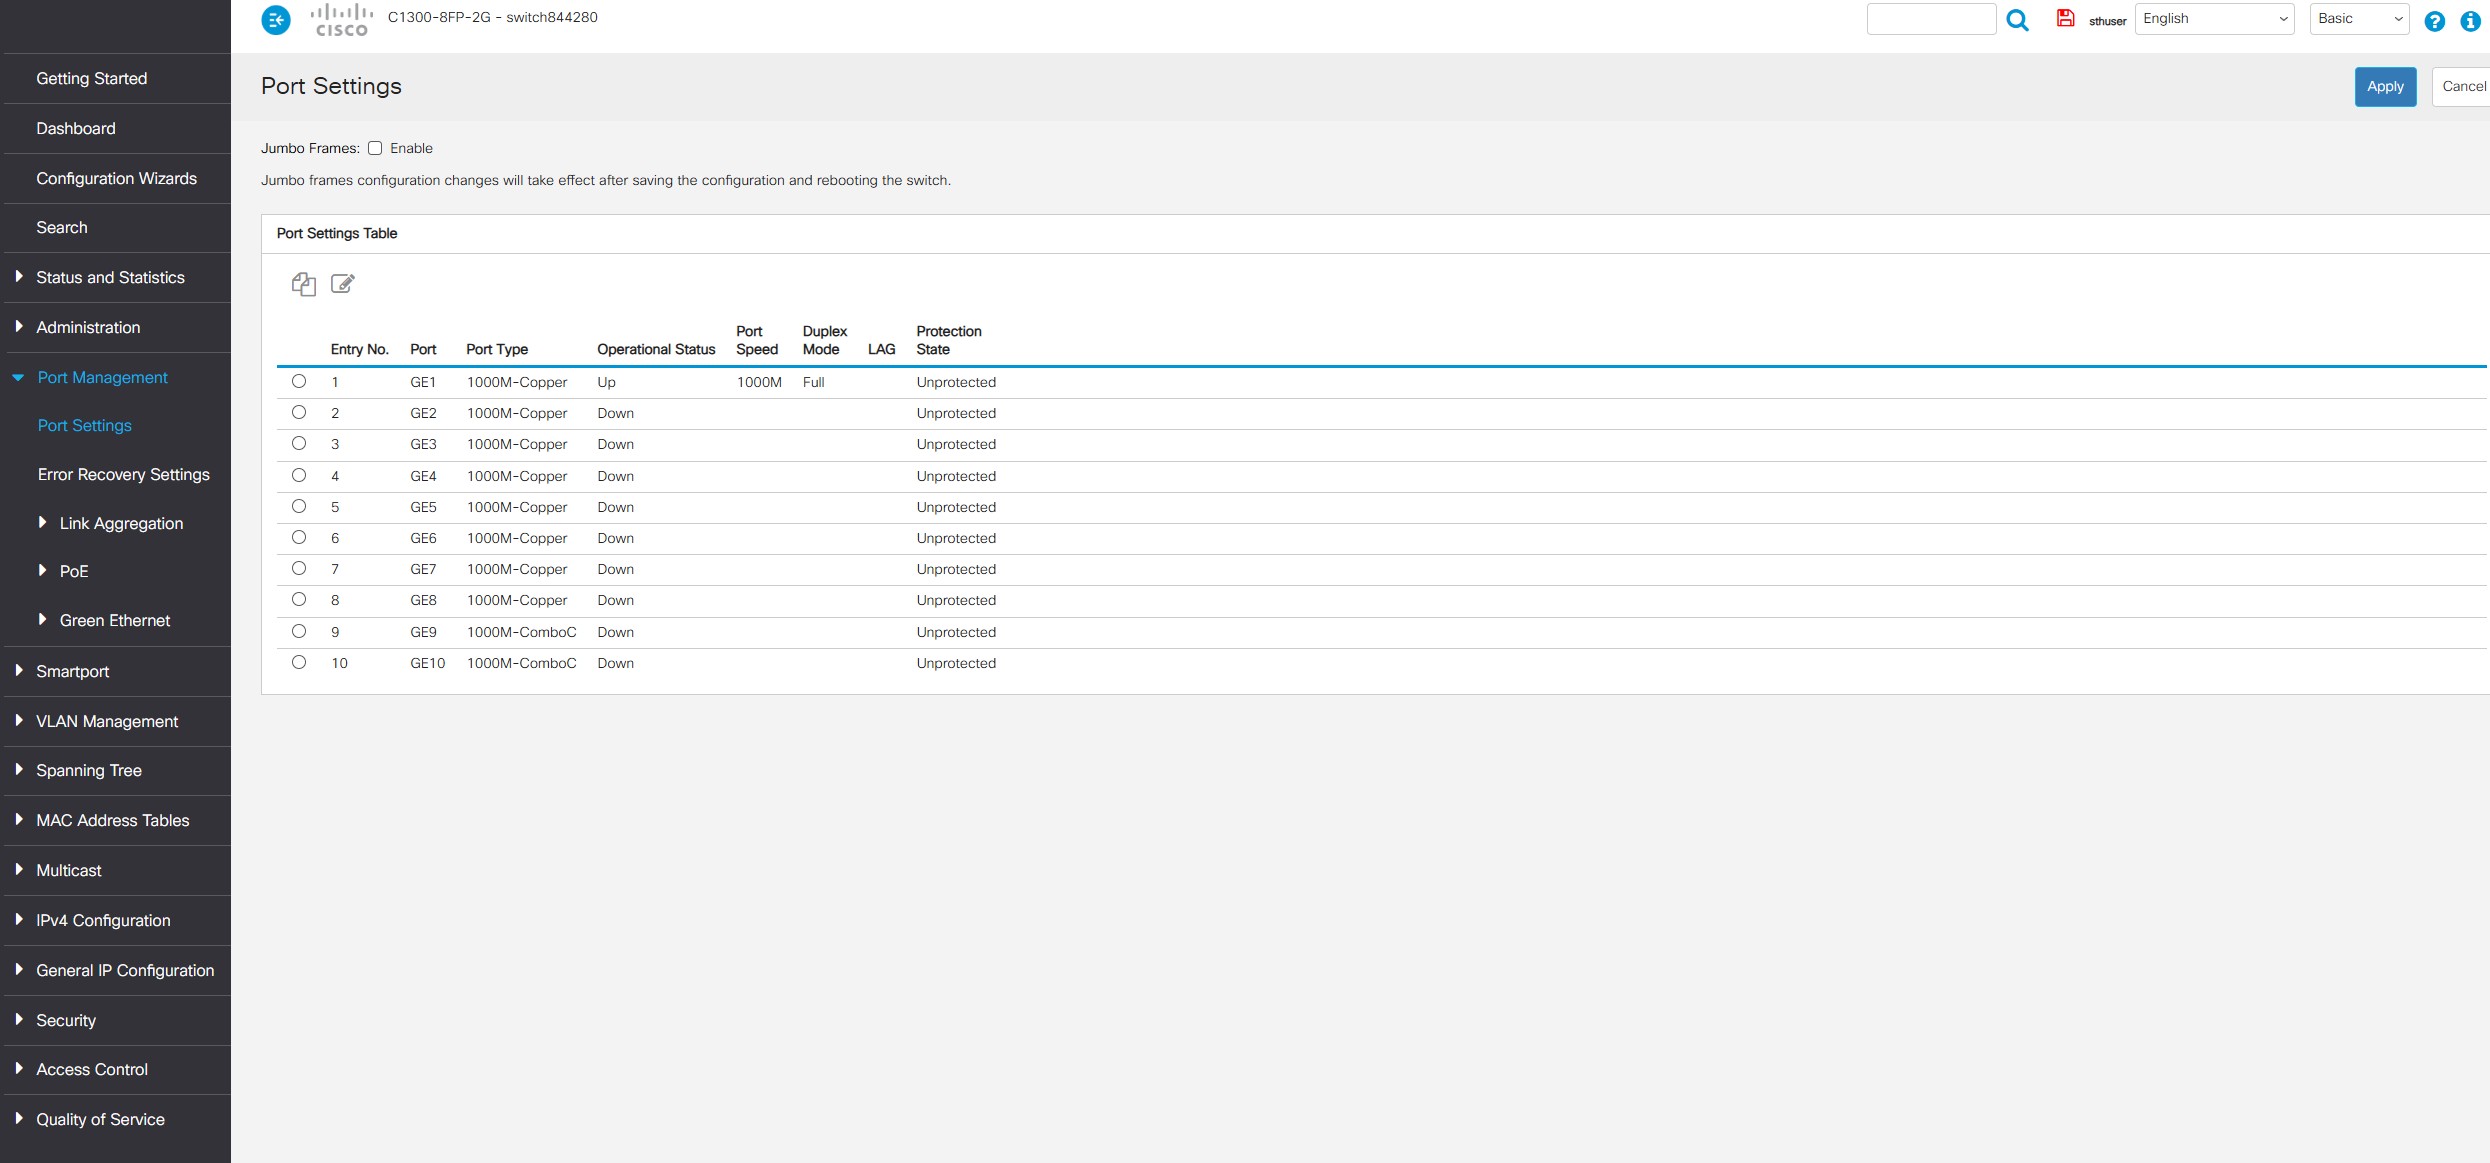Image resolution: width=2490 pixels, height=1163 pixels.
Task: Select the GE1 port radio button
Action: (299, 381)
